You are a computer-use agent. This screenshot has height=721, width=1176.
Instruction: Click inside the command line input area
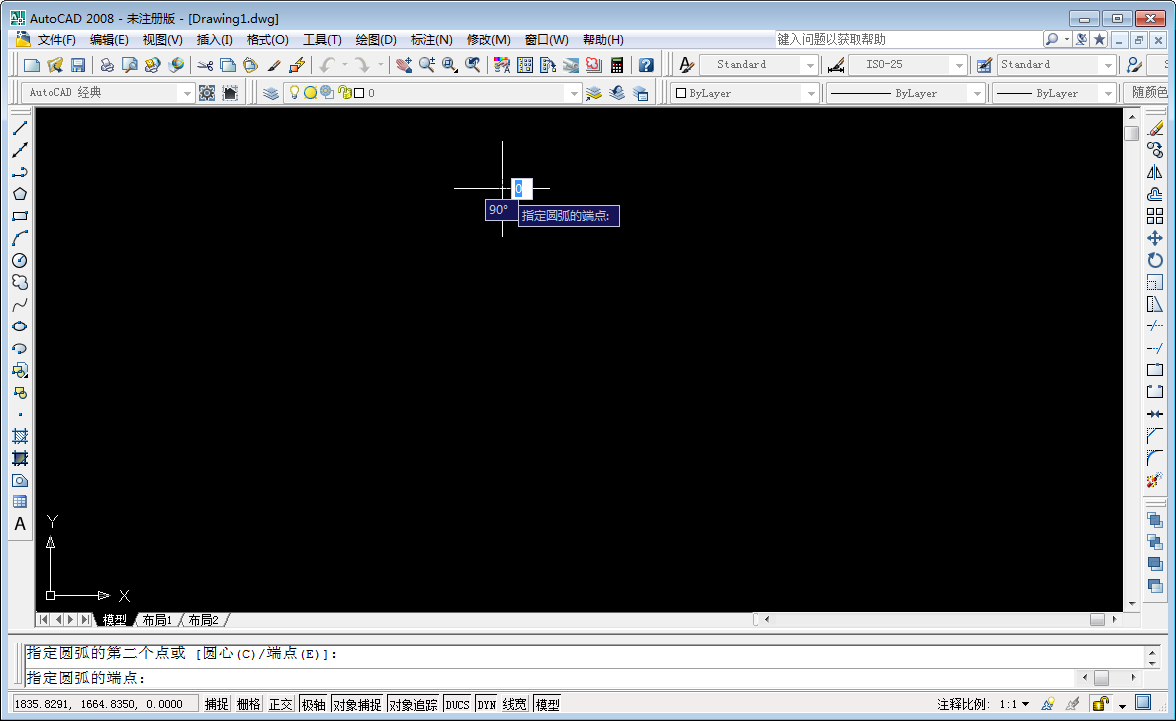pyautogui.click(x=400, y=676)
